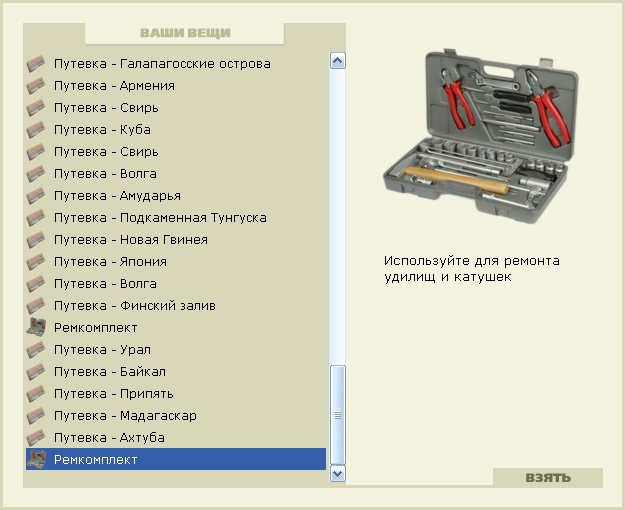Click the ticket icon next to Путевка - Куба
Screen dimensions: 625x510
click(36, 130)
